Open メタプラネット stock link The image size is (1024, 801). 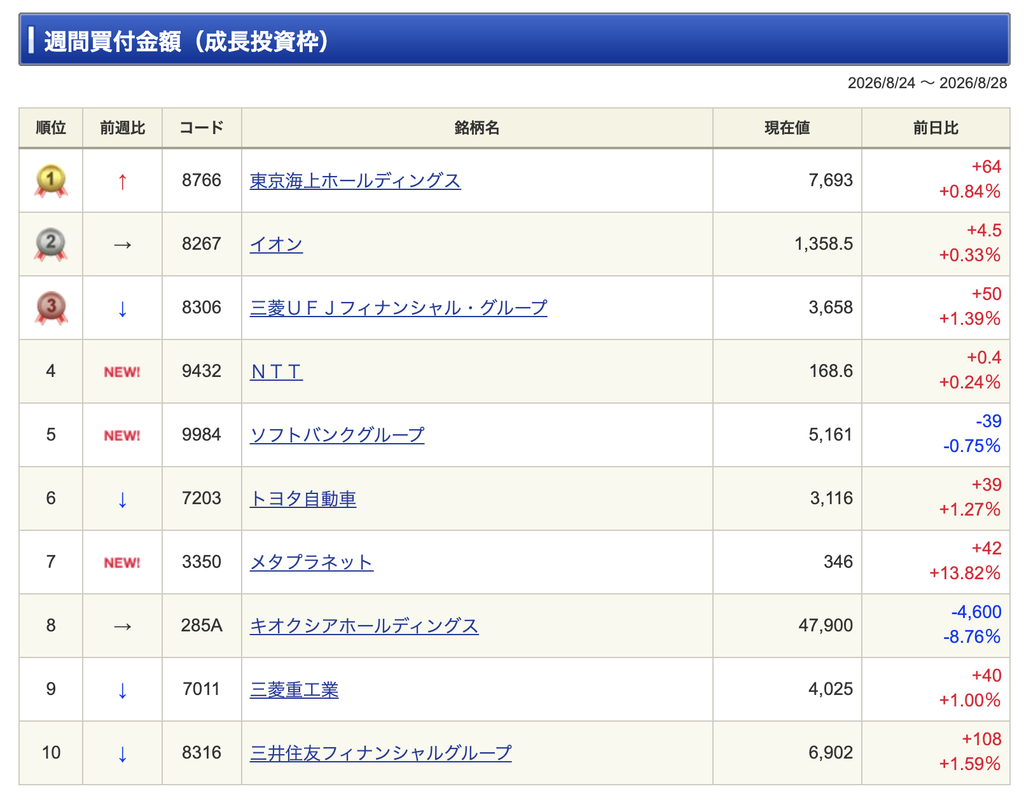tap(312, 562)
